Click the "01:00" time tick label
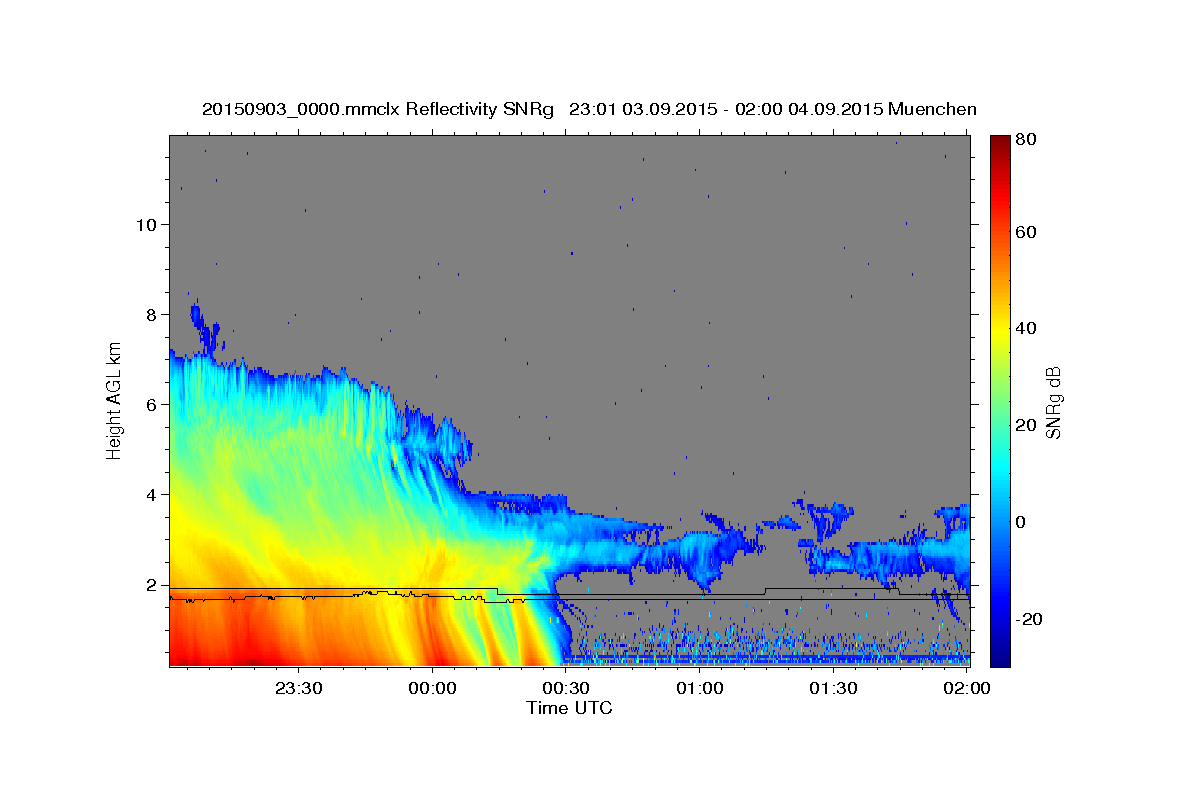The width and height of the screenshot is (1200, 800). [x=700, y=688]
